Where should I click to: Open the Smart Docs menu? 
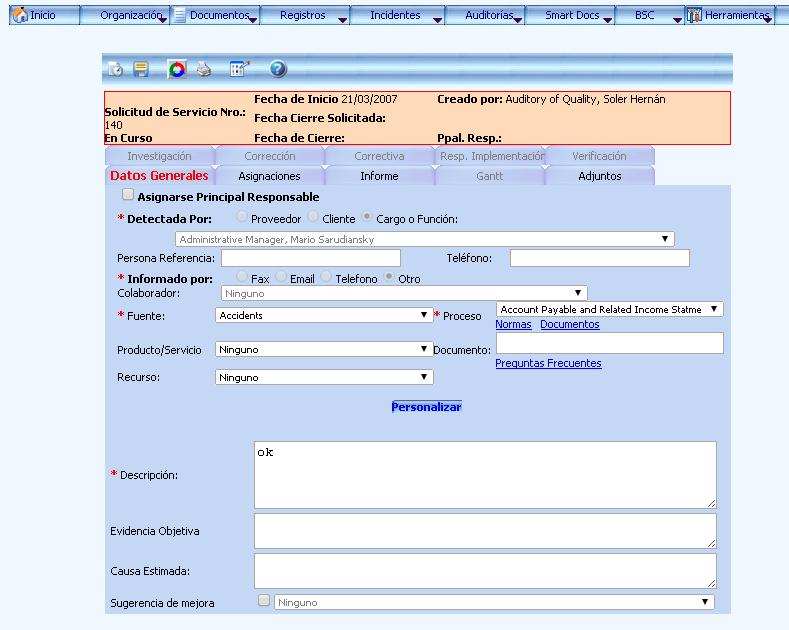click(572, 15)
